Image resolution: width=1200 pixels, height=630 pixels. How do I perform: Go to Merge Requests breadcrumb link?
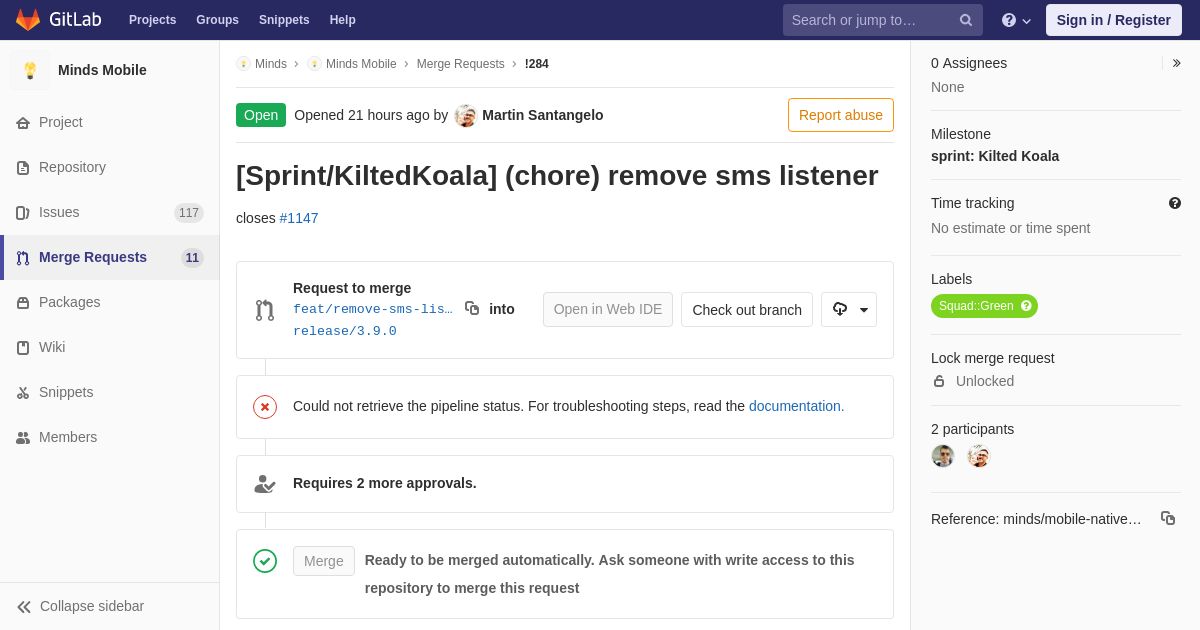tap(460, 64)
